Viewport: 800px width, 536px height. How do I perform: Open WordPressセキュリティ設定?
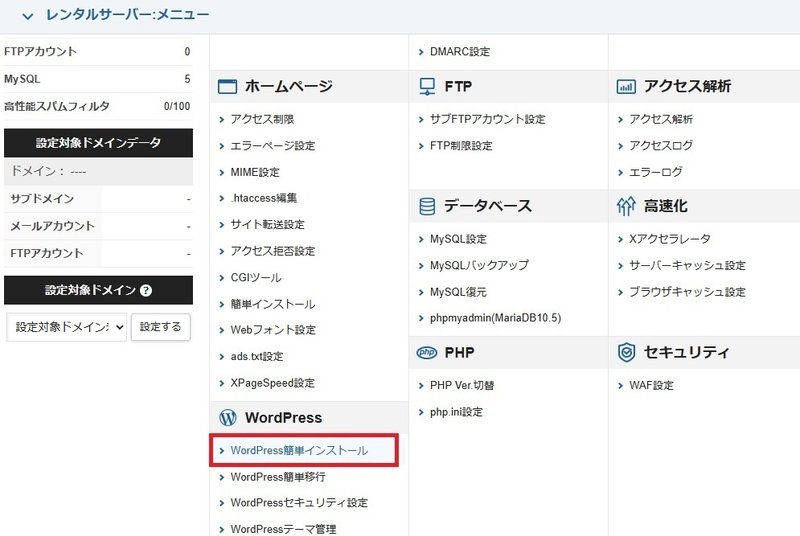(299, 503)
